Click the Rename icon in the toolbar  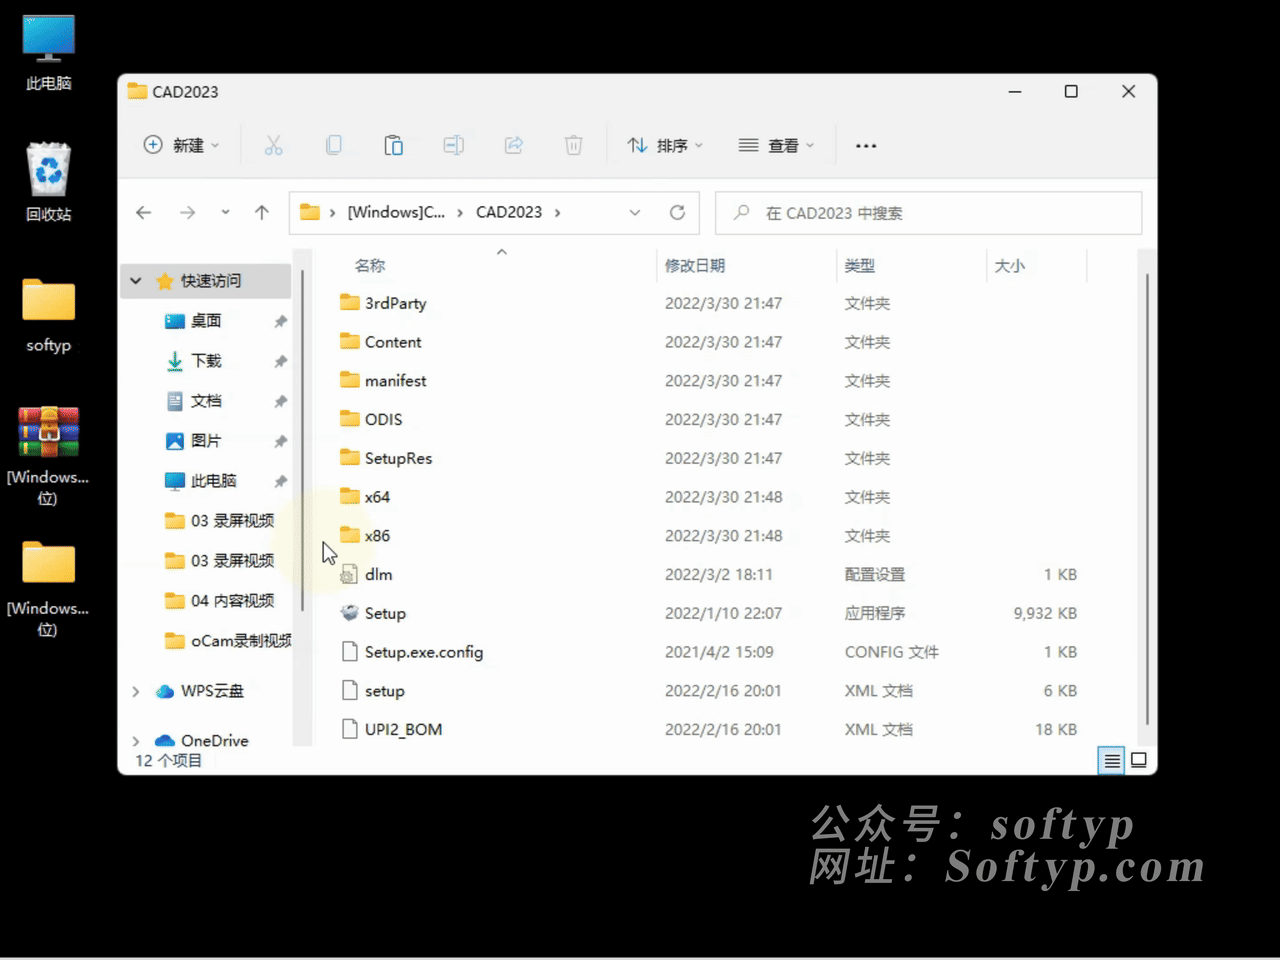click(x=453, y=145)
